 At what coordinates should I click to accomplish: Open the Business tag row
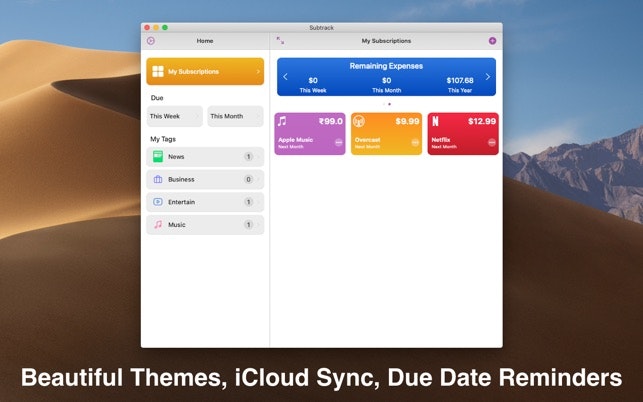click(x=205, y=179)
